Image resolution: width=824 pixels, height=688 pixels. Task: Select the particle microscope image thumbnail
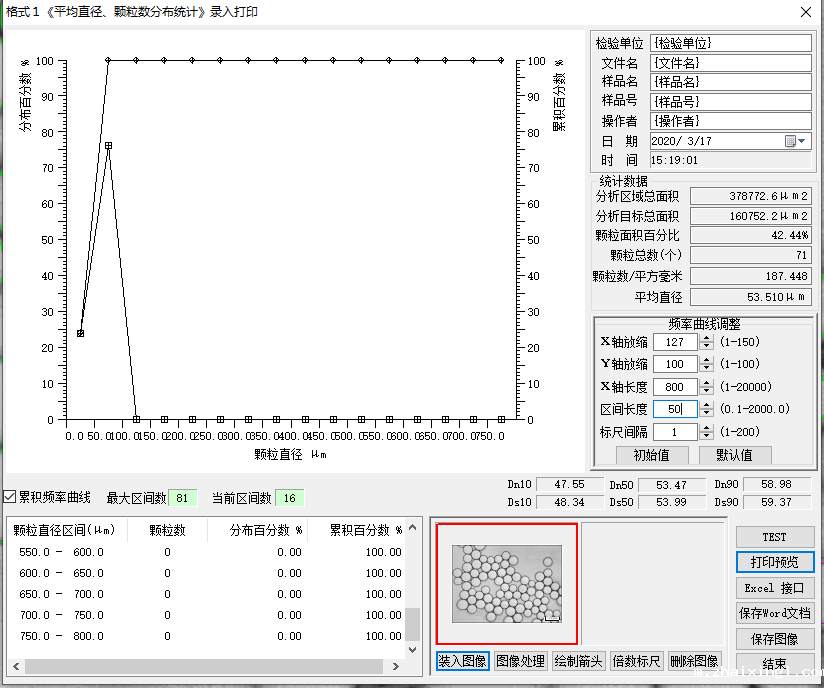506,583
